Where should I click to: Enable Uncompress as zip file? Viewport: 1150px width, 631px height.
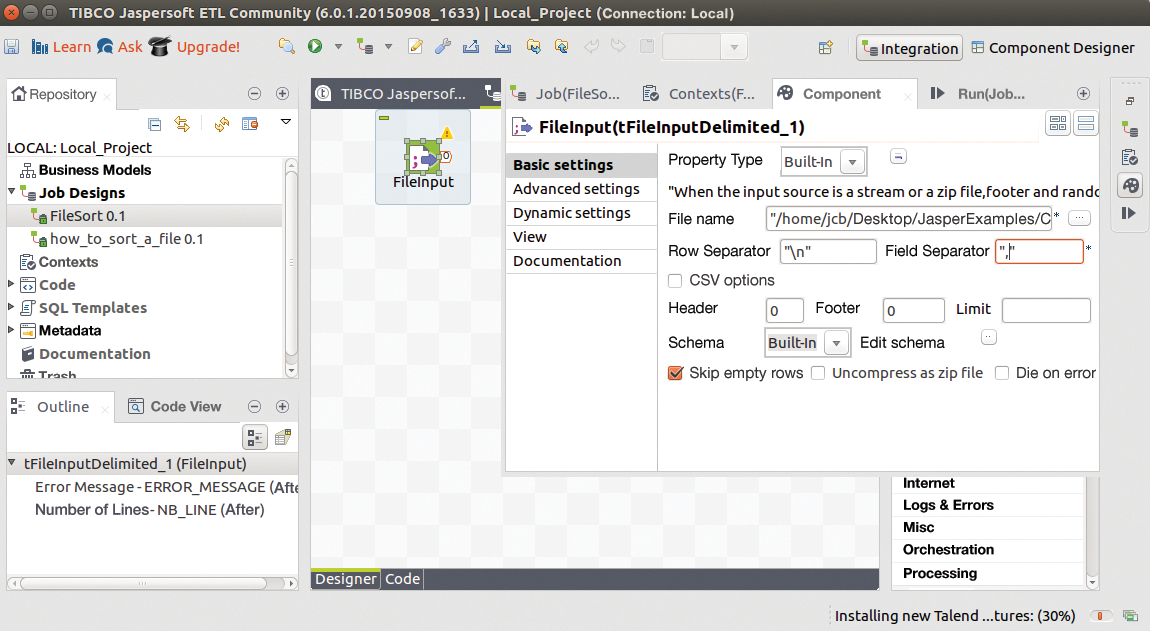pyautogui.click(x=818, y=373)
